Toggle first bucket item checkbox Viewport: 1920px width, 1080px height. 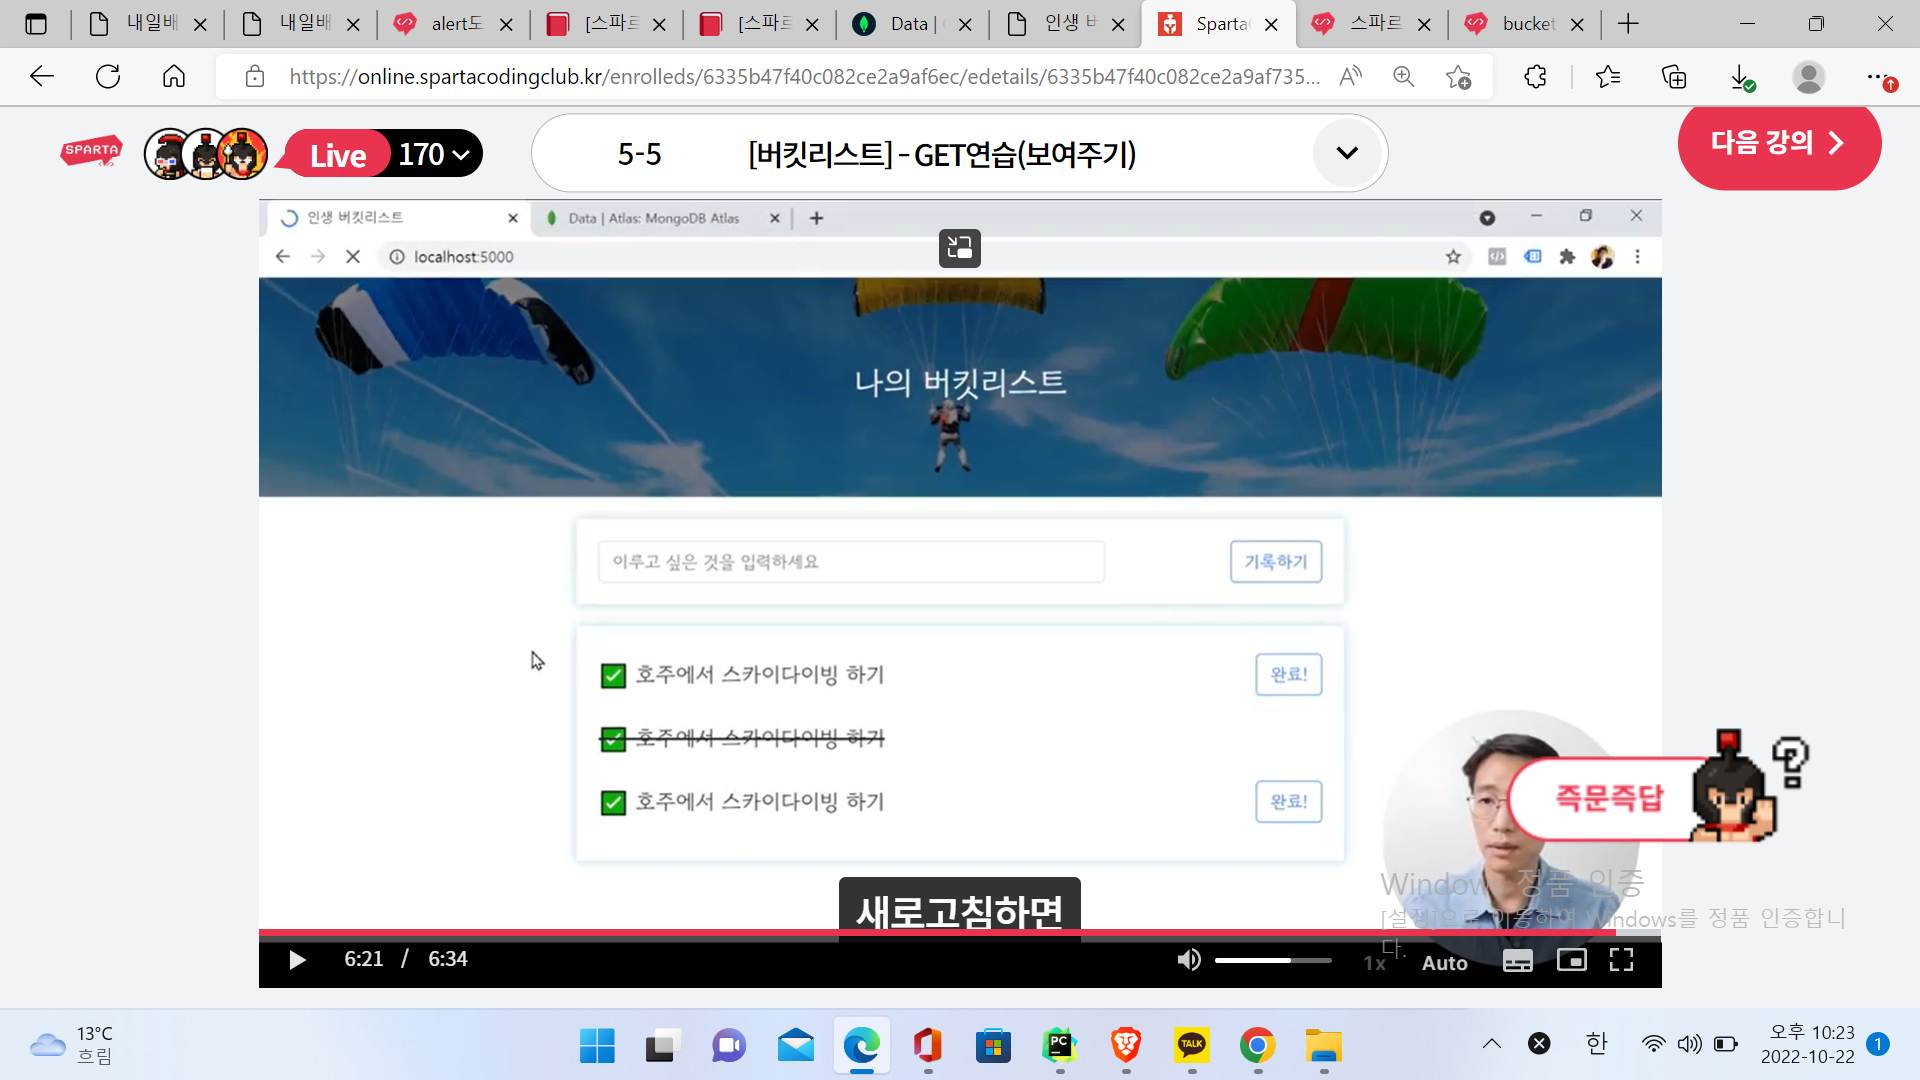[613, 676]
